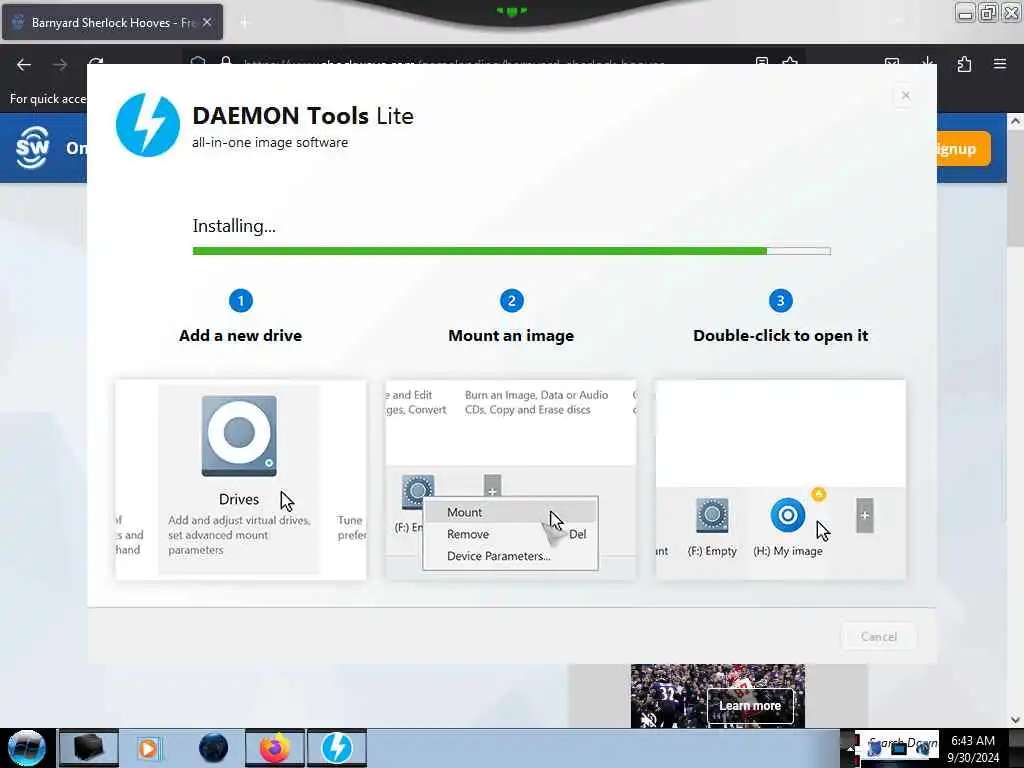Click the Add a new drive heading
Image resolution: width=1024 pixels, height=768 pixels.
pos(240,336)
